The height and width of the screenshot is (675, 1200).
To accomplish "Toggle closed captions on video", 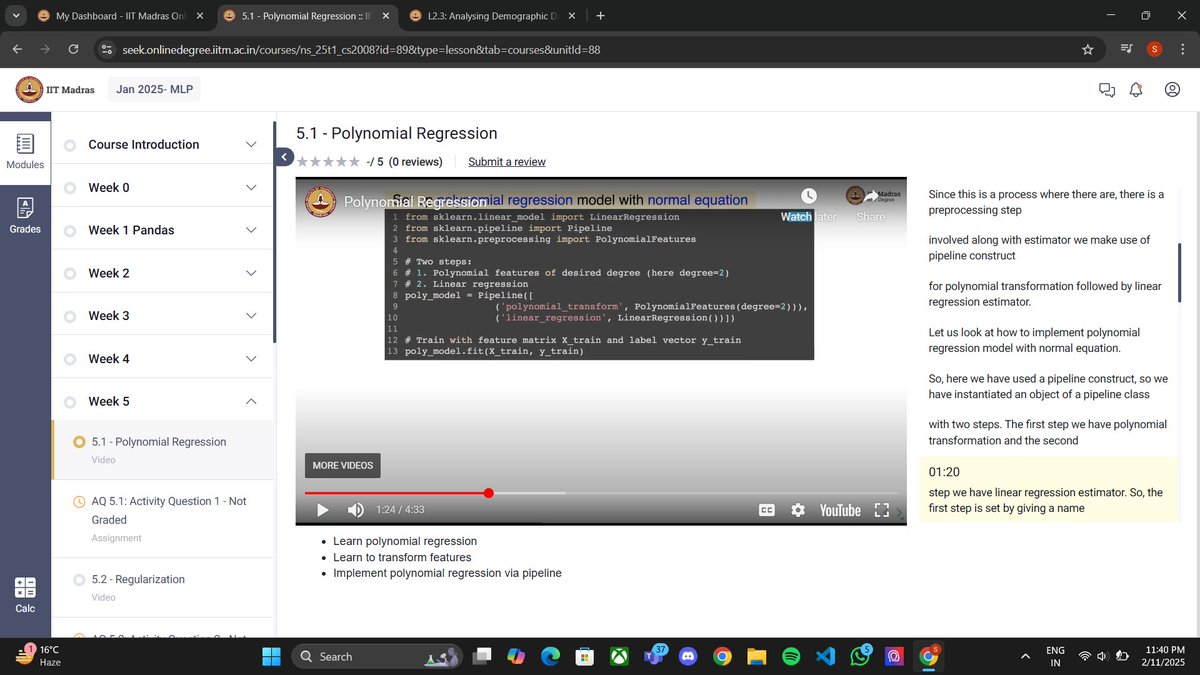I will pos(767,510).
